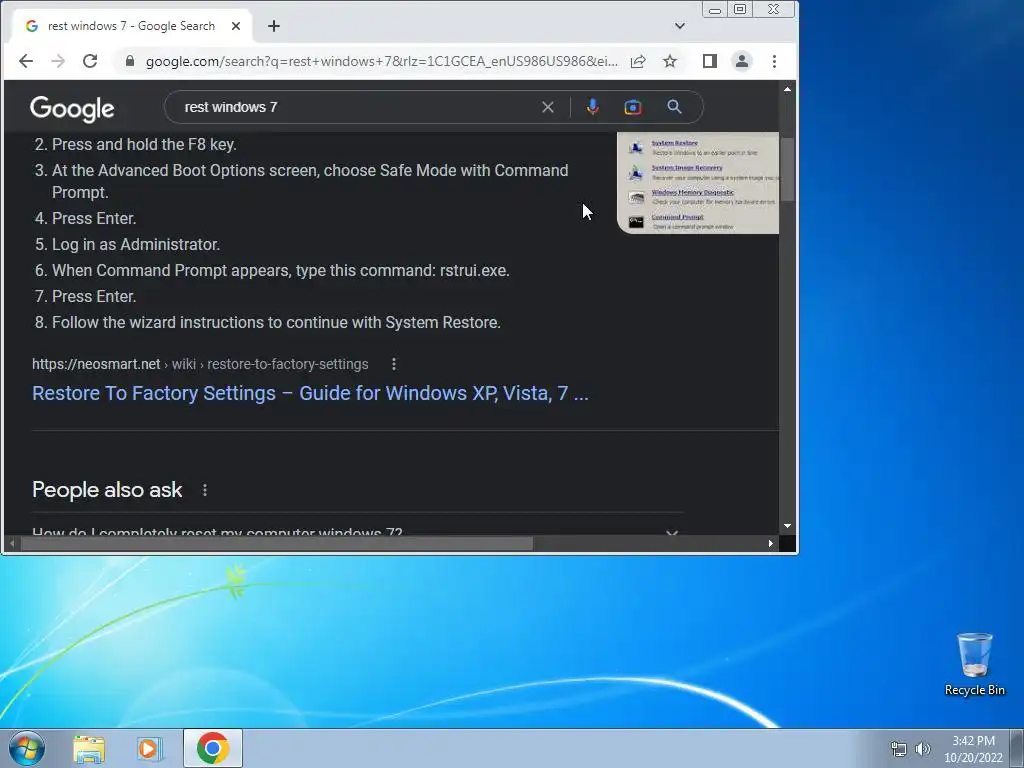Open a new tab with plus button

tap(274, 26)
